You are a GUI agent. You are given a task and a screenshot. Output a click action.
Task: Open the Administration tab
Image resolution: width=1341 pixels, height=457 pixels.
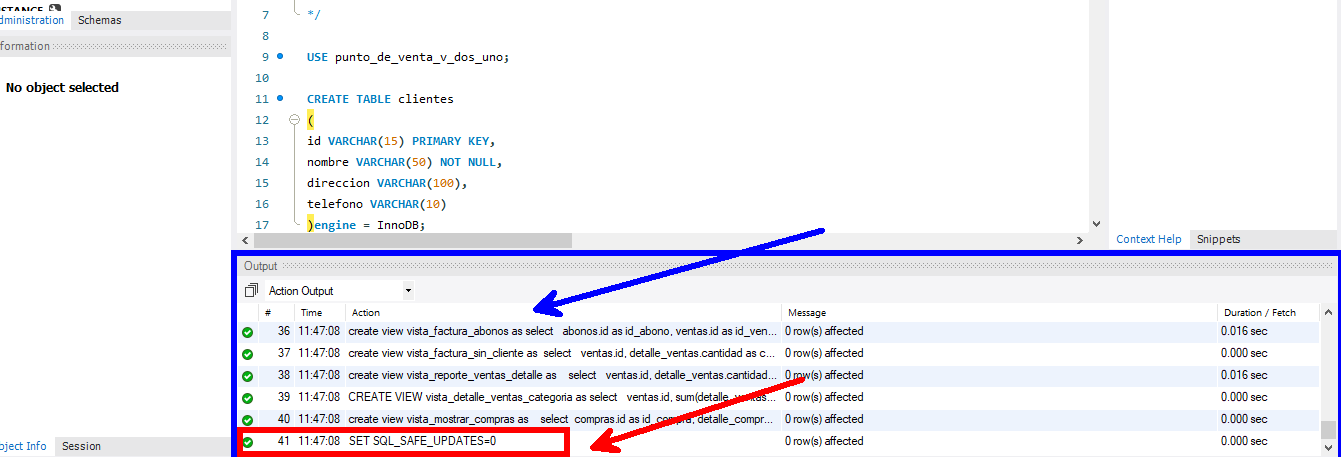pyautogui.click(x=32, y=20)
